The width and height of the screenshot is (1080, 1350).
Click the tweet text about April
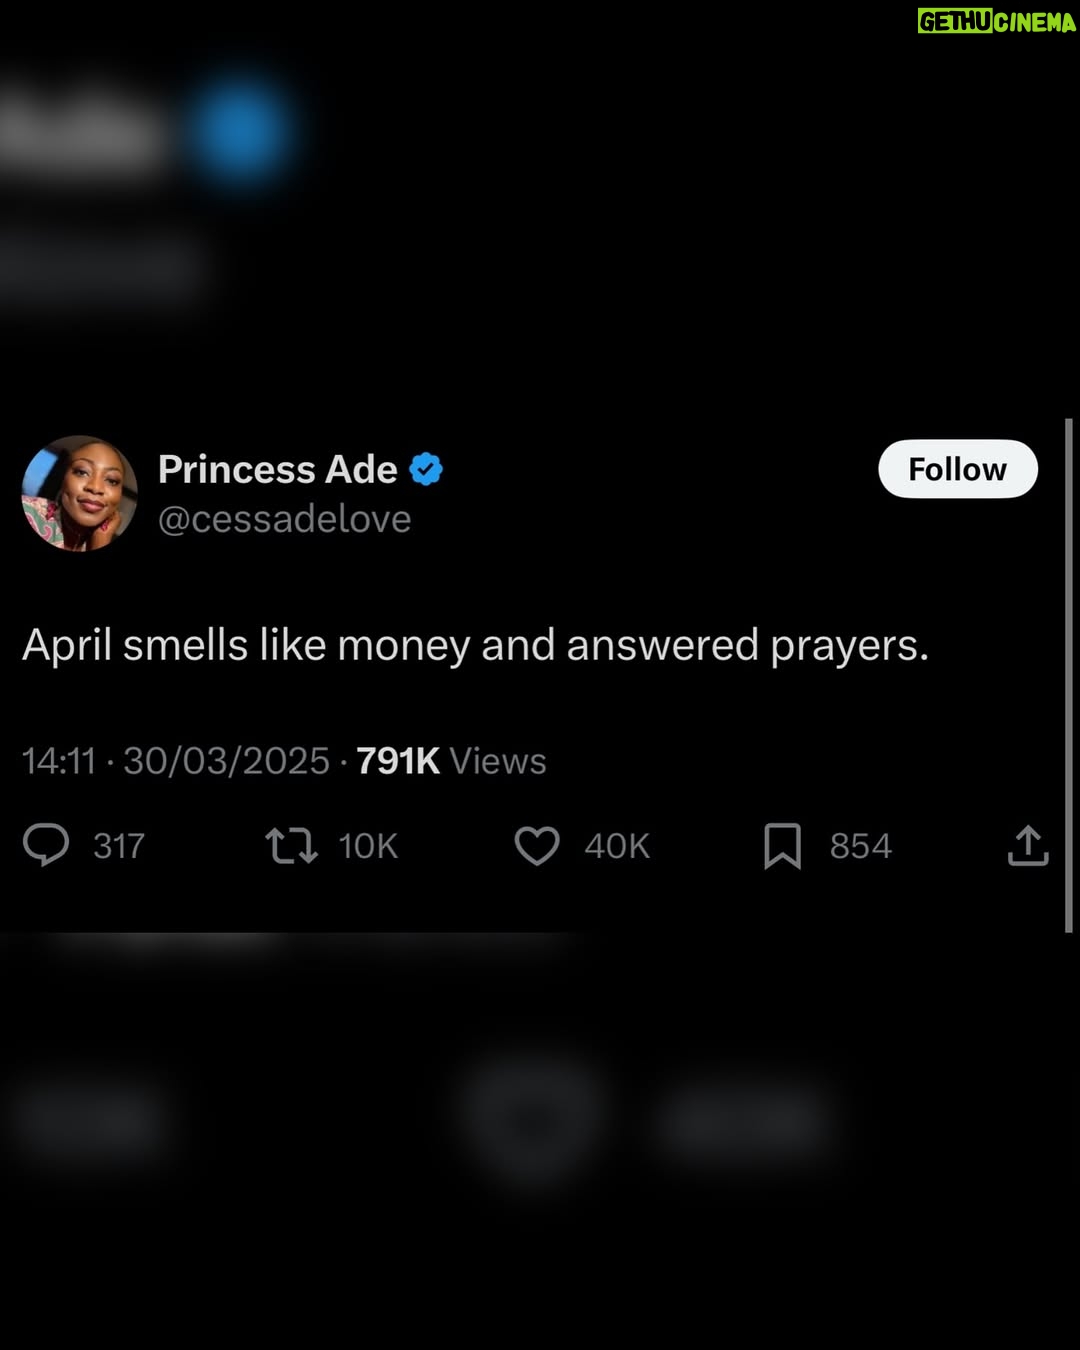click(x=476, y=646)
